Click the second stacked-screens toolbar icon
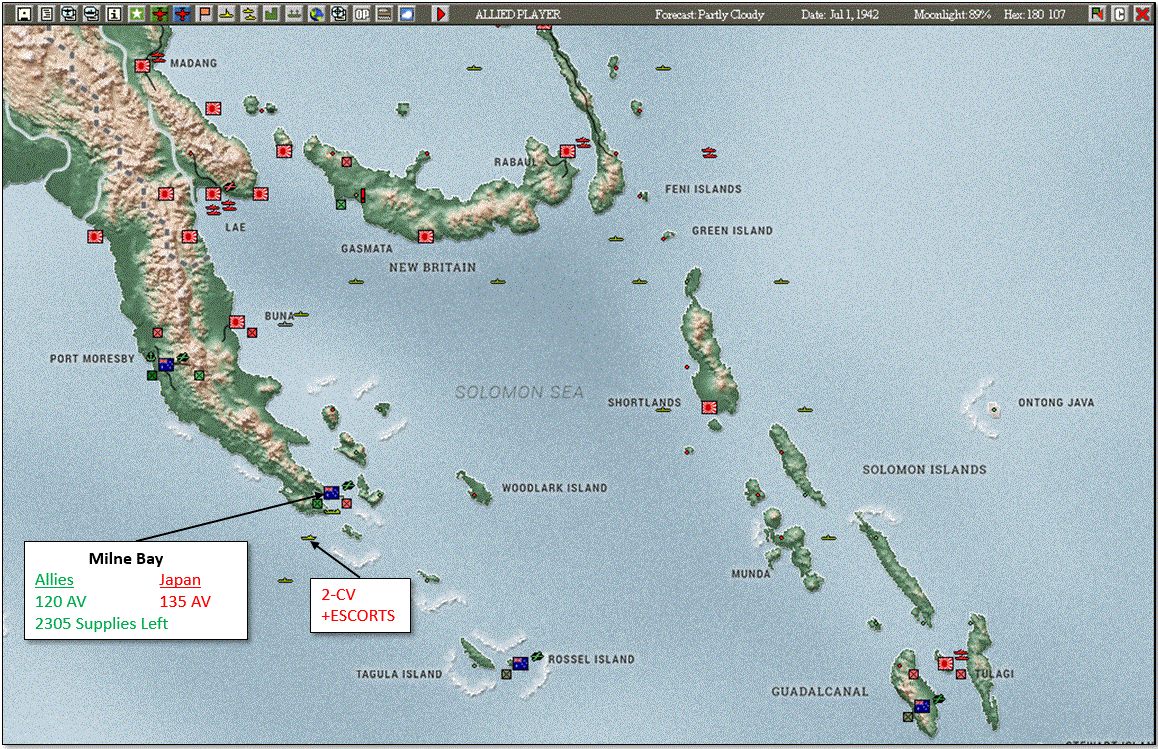1158x749 pixels. (x=92, y=13)
